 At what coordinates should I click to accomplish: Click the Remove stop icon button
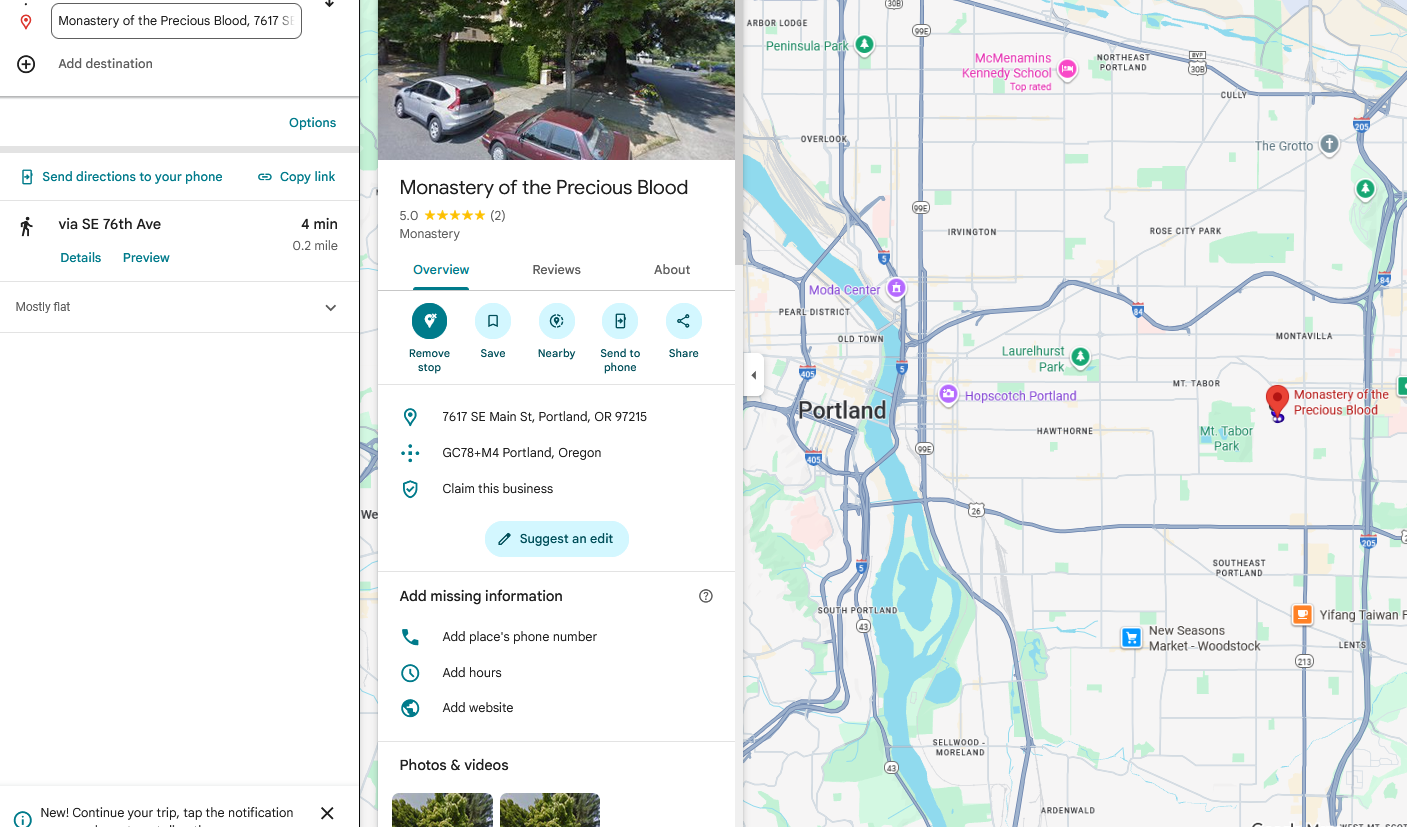[x=429, y=321]
